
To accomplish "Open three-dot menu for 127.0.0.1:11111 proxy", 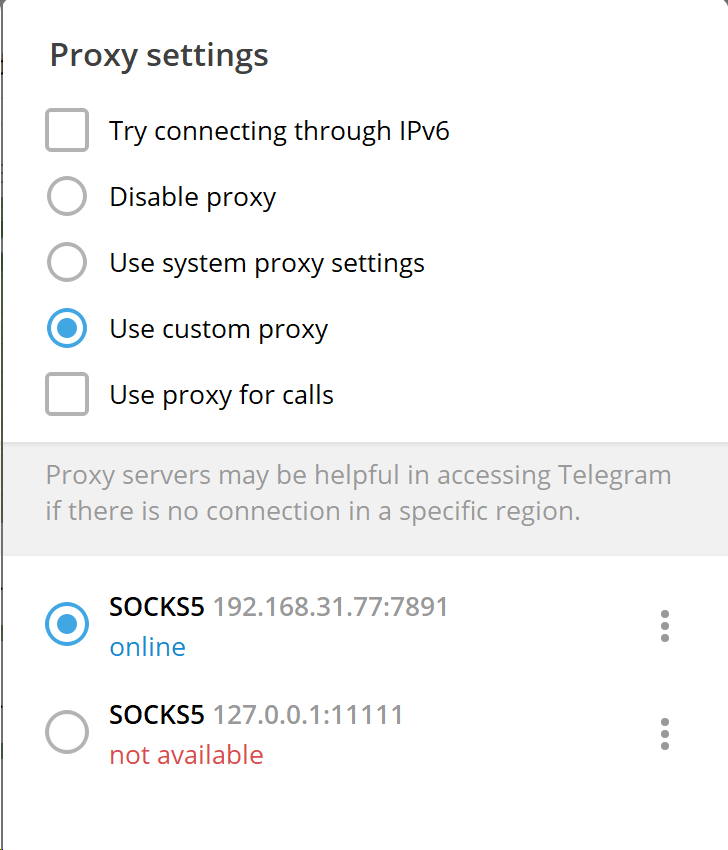I will [x=665, y=734].
